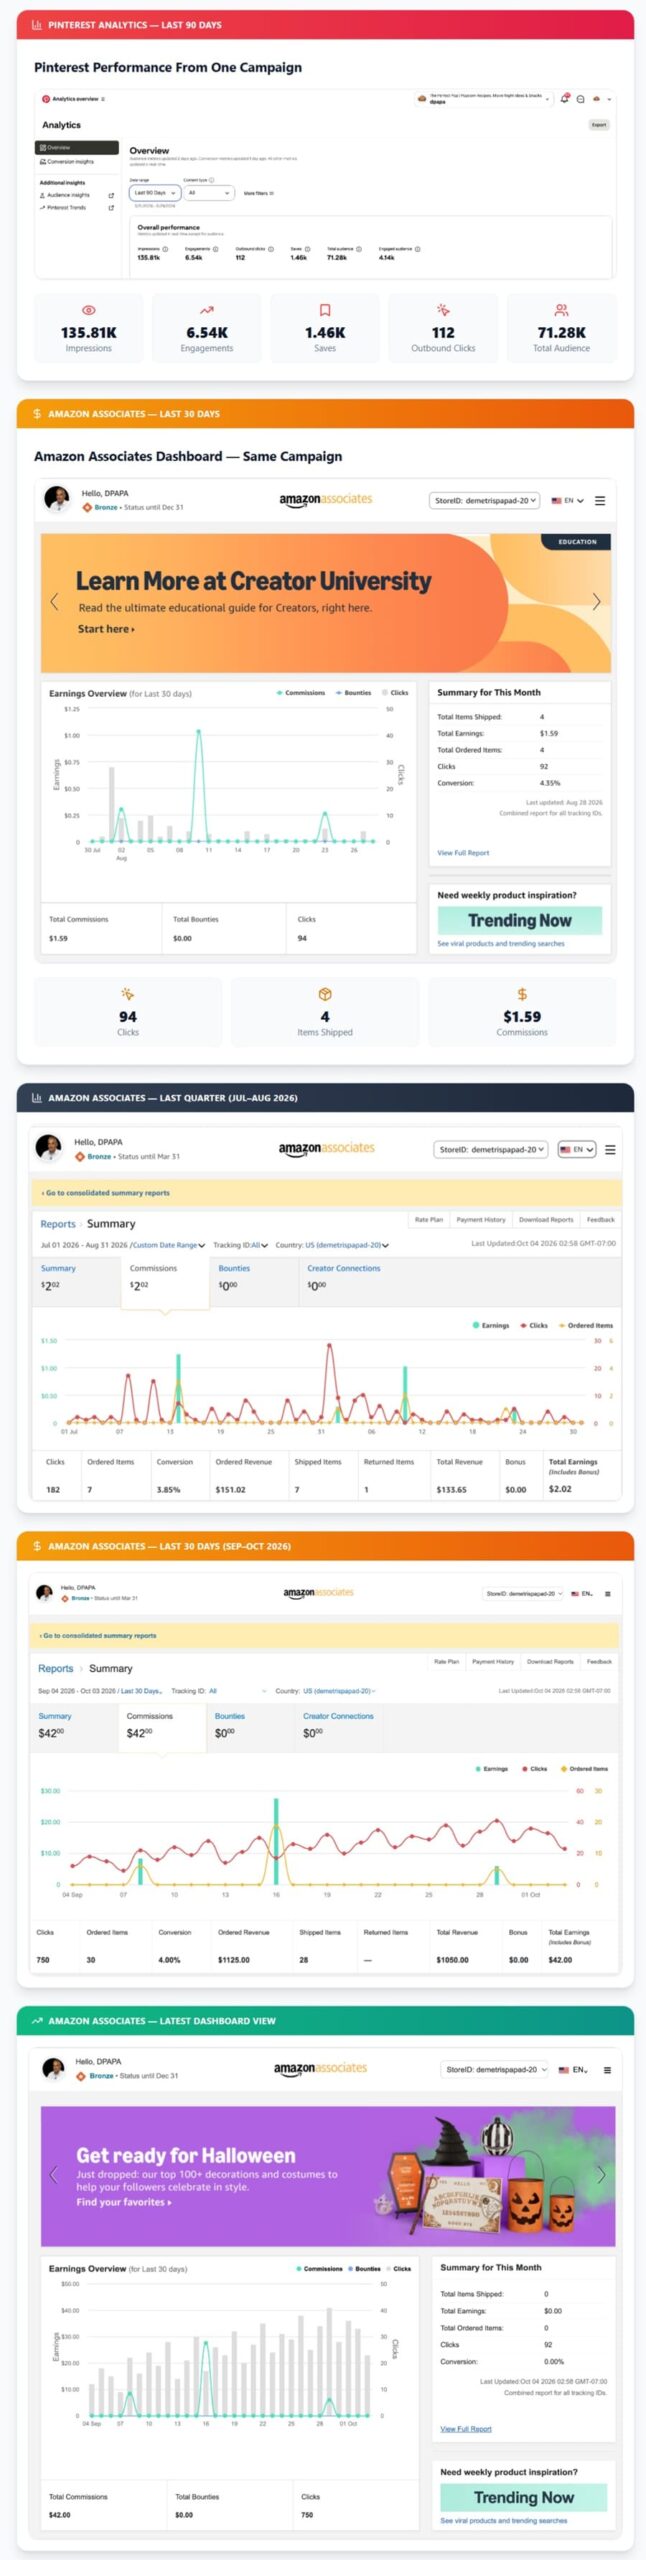Click Trending Now button in Halloween dashboard
646x2560 pixels.
pyautogui.click(x=523, y=2498)
